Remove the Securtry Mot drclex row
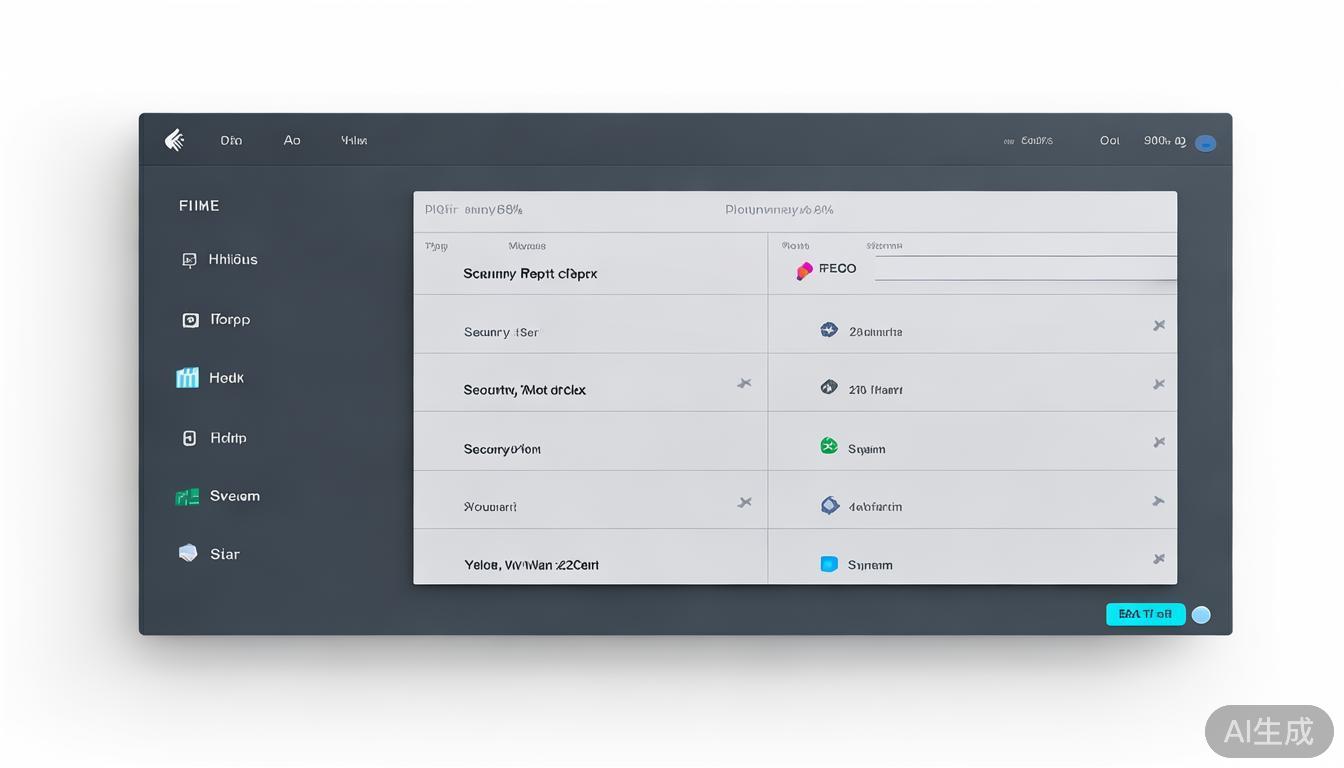 [744, 383]
